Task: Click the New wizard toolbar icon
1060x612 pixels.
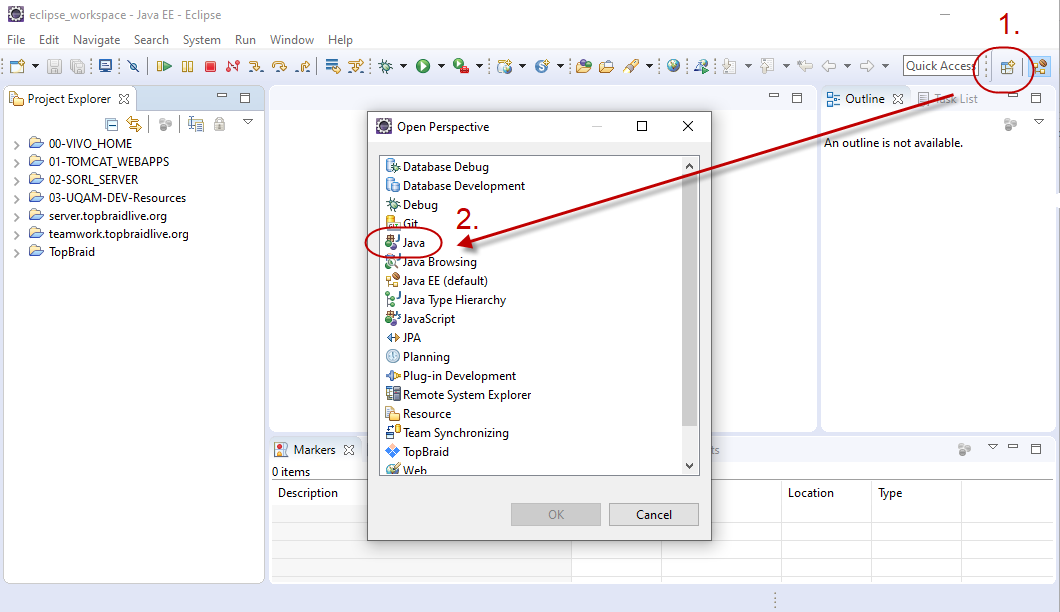Action: coord(18,66)
